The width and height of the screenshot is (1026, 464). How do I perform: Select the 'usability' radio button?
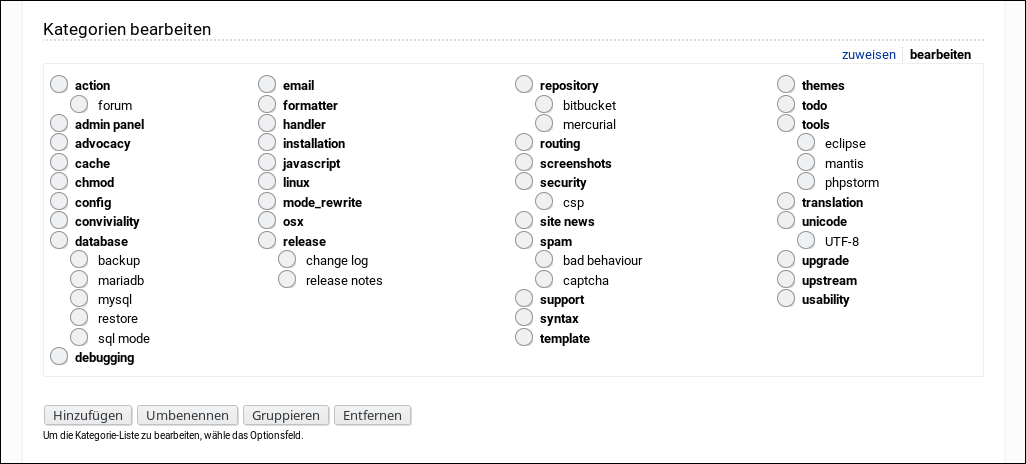(786, 299)
